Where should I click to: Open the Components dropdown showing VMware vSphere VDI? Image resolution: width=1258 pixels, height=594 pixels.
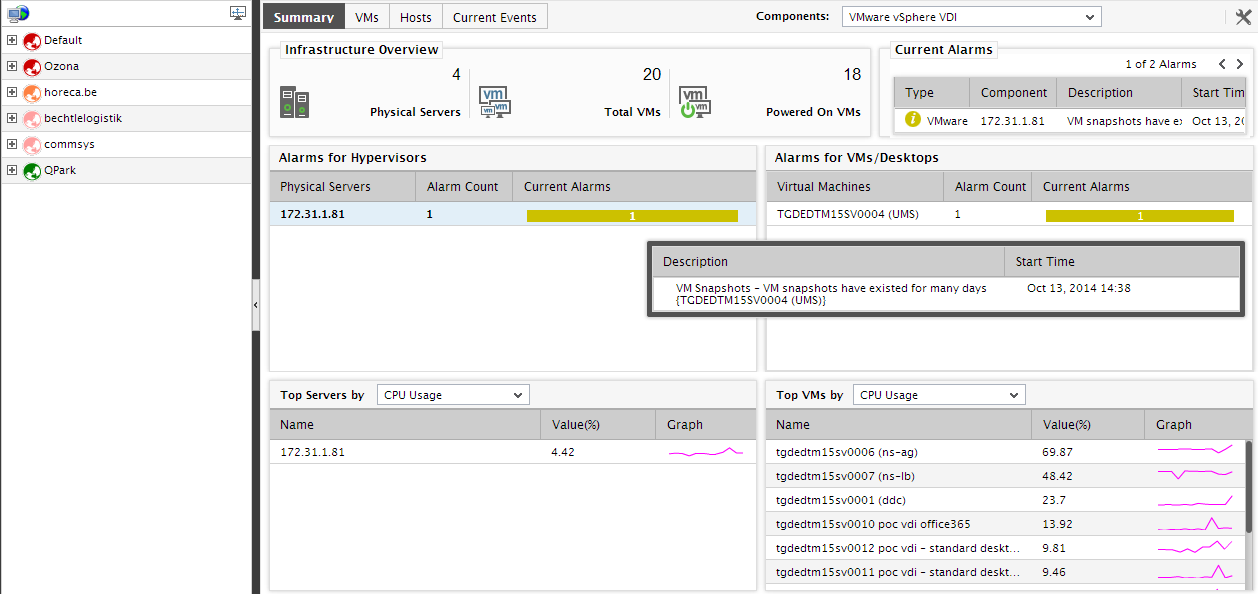click(971, 17)
